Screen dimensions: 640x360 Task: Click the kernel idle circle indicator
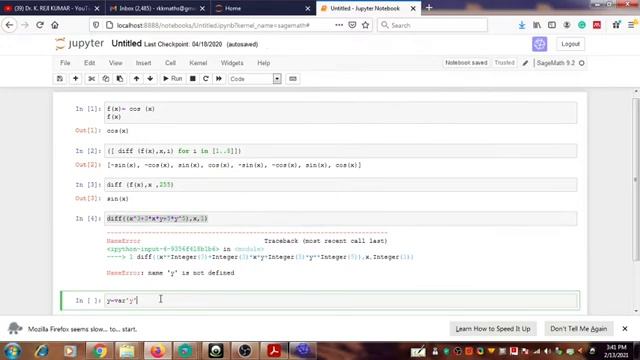coord(582,63)
